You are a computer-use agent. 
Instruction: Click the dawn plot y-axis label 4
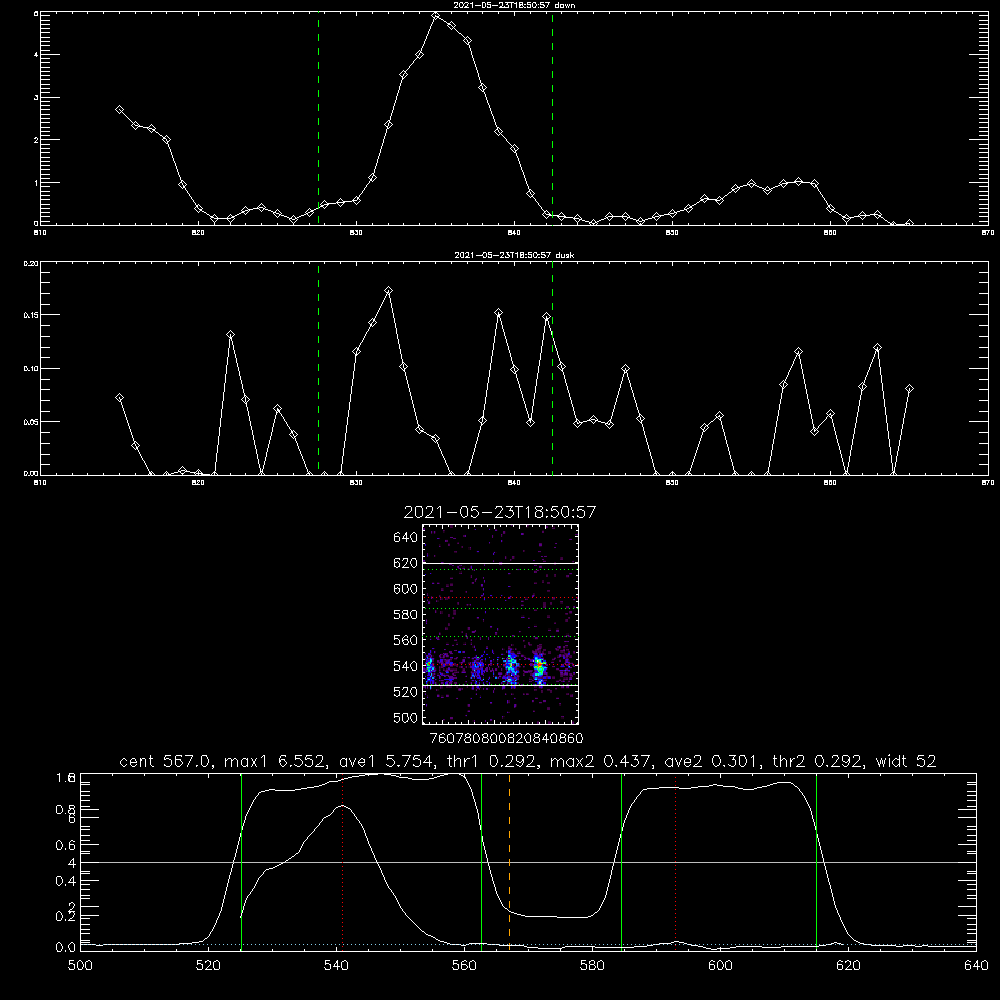(x=36, y=55)
